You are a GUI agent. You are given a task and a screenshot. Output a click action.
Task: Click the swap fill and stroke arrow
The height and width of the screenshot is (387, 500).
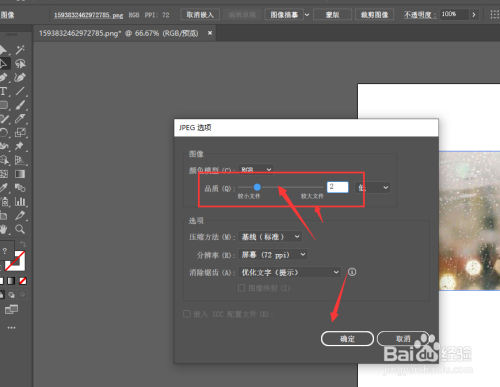coord(23,244)
